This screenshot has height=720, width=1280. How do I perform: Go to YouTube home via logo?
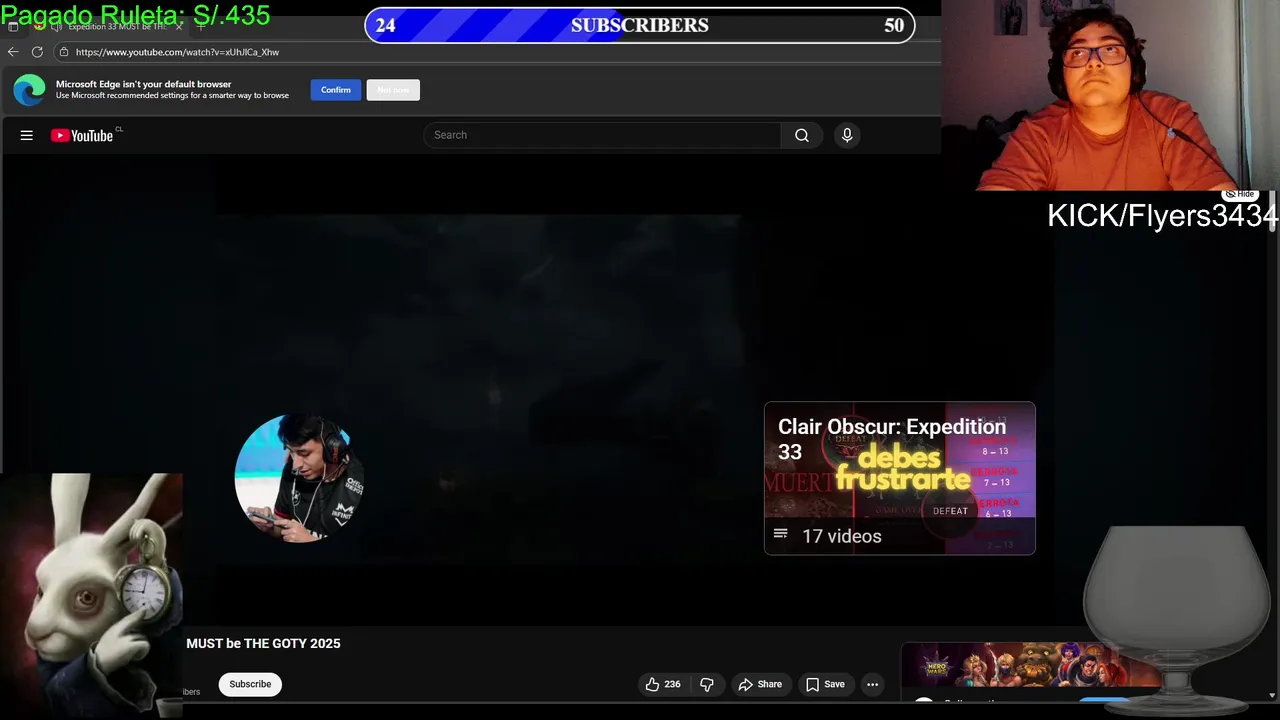82,135
